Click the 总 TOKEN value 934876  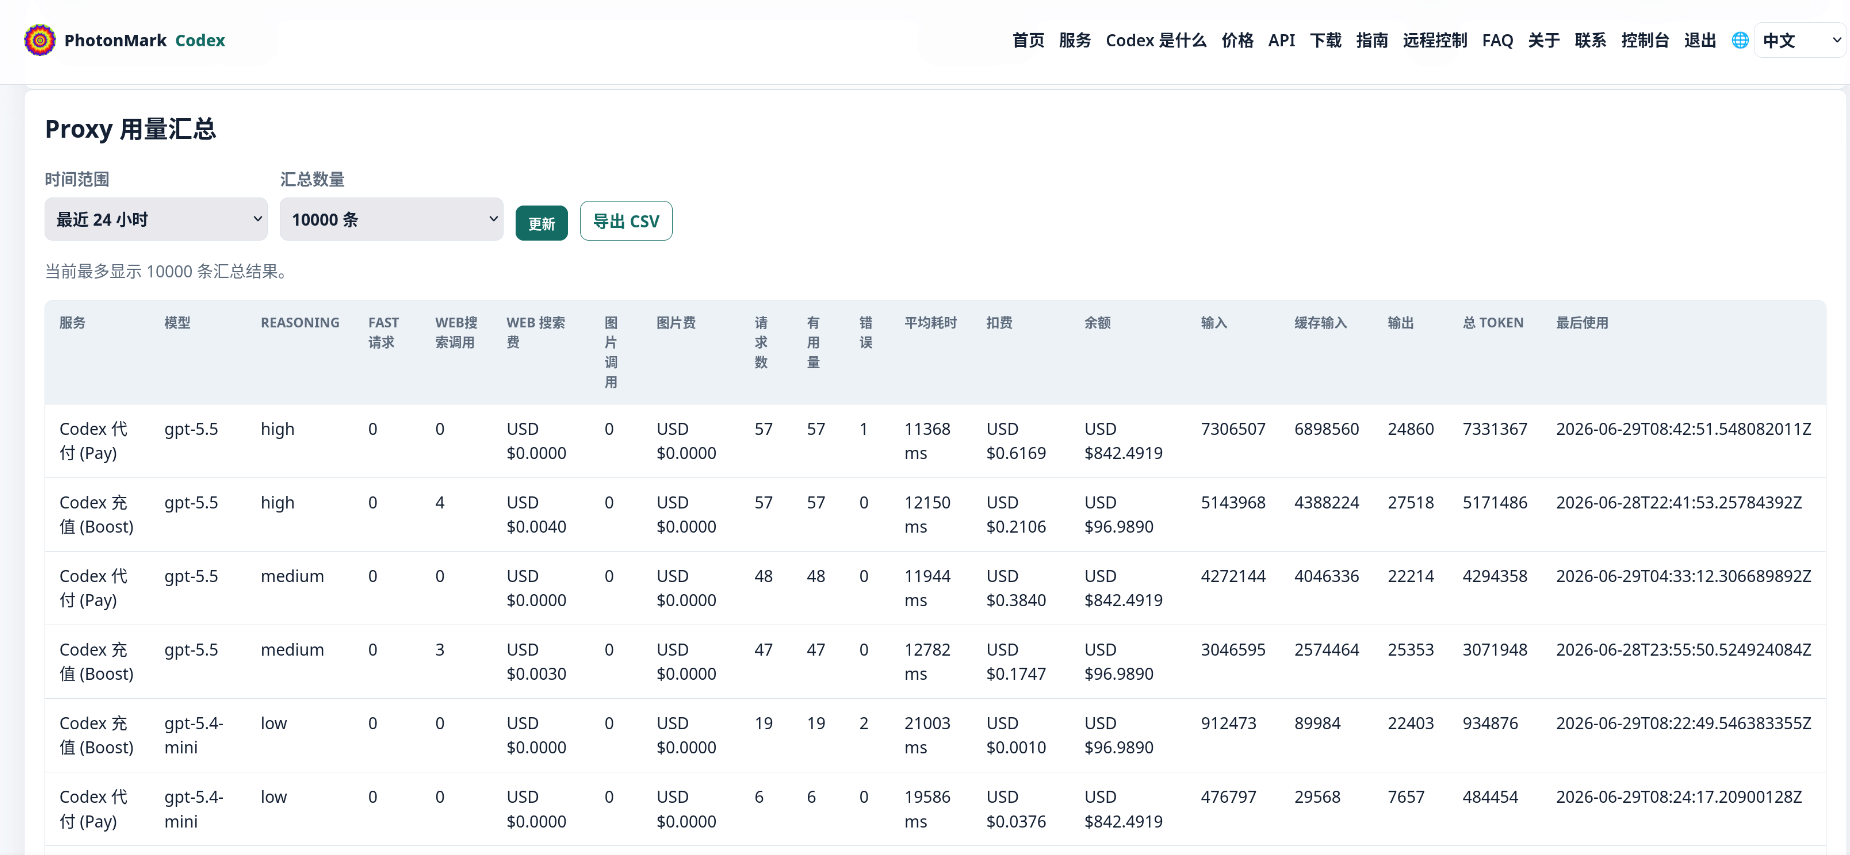pyautogui.click(x=1490, y=723)
